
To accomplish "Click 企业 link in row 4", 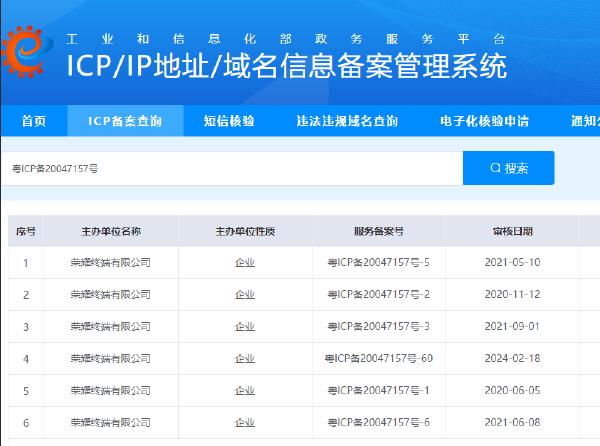I will pos(245,359).
